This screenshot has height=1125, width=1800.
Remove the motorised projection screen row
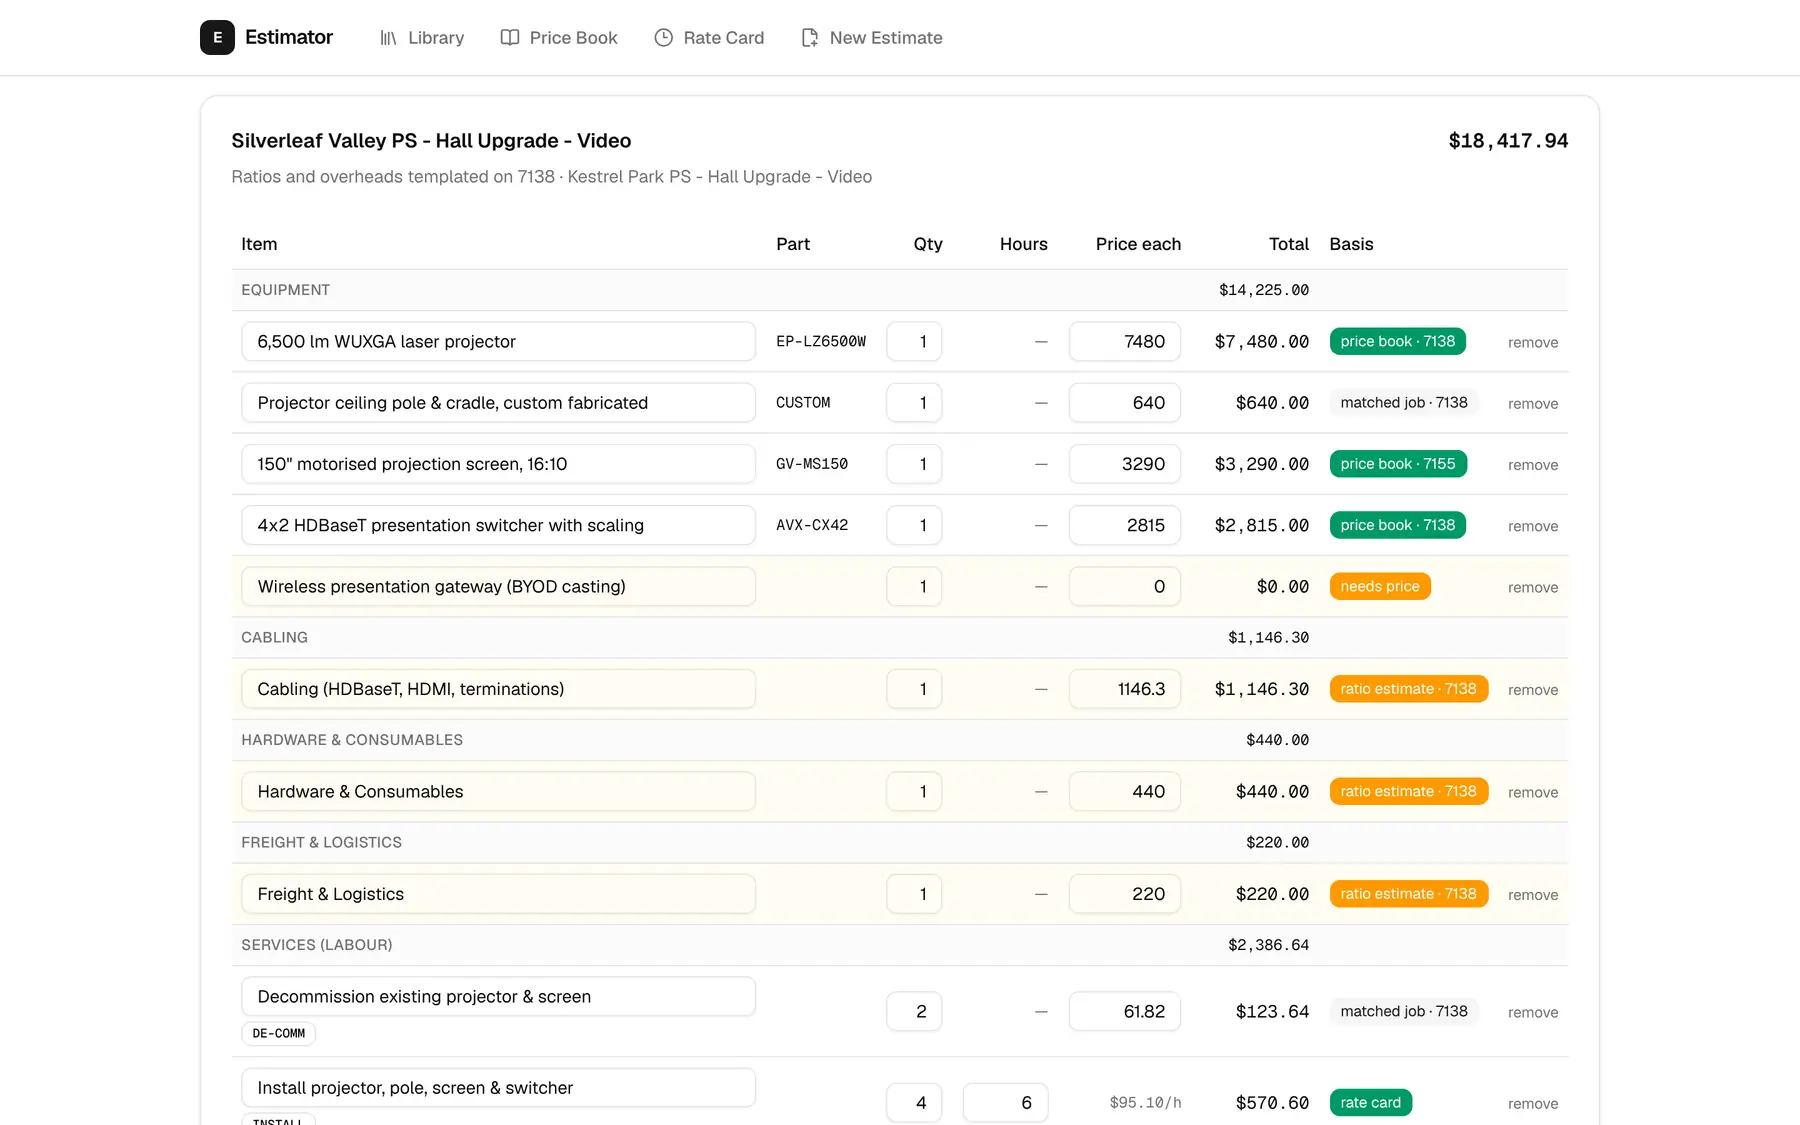[x=1533, y=465]
